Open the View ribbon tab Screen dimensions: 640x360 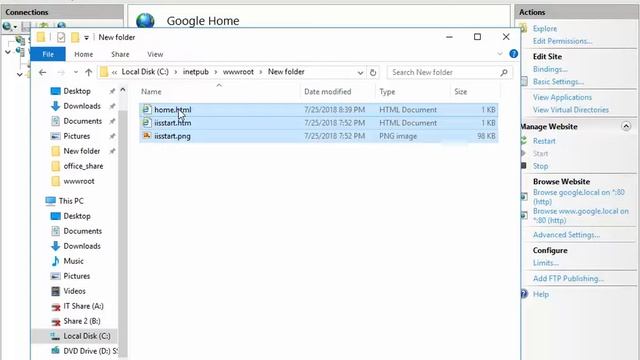155,54
